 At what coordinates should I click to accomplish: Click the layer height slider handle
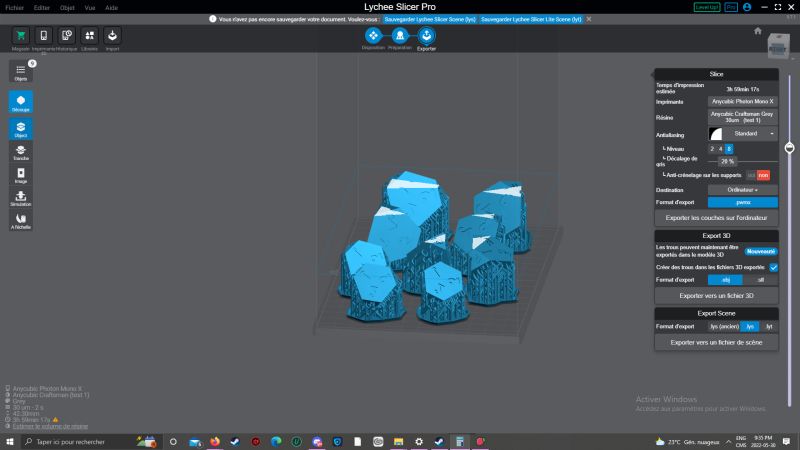pyautogui.click(x=789, y=148)
